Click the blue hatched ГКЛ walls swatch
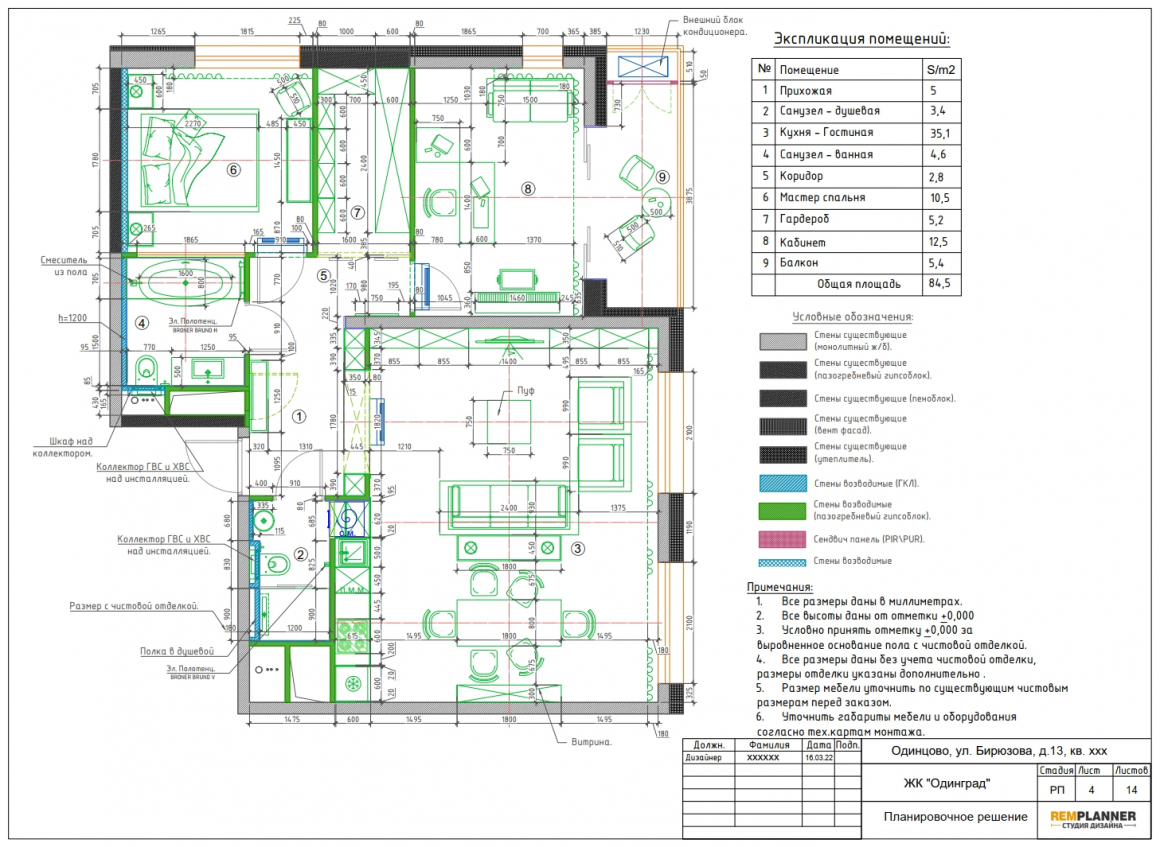This screenshot has width=1160, height=847. (x=783, y=483)
